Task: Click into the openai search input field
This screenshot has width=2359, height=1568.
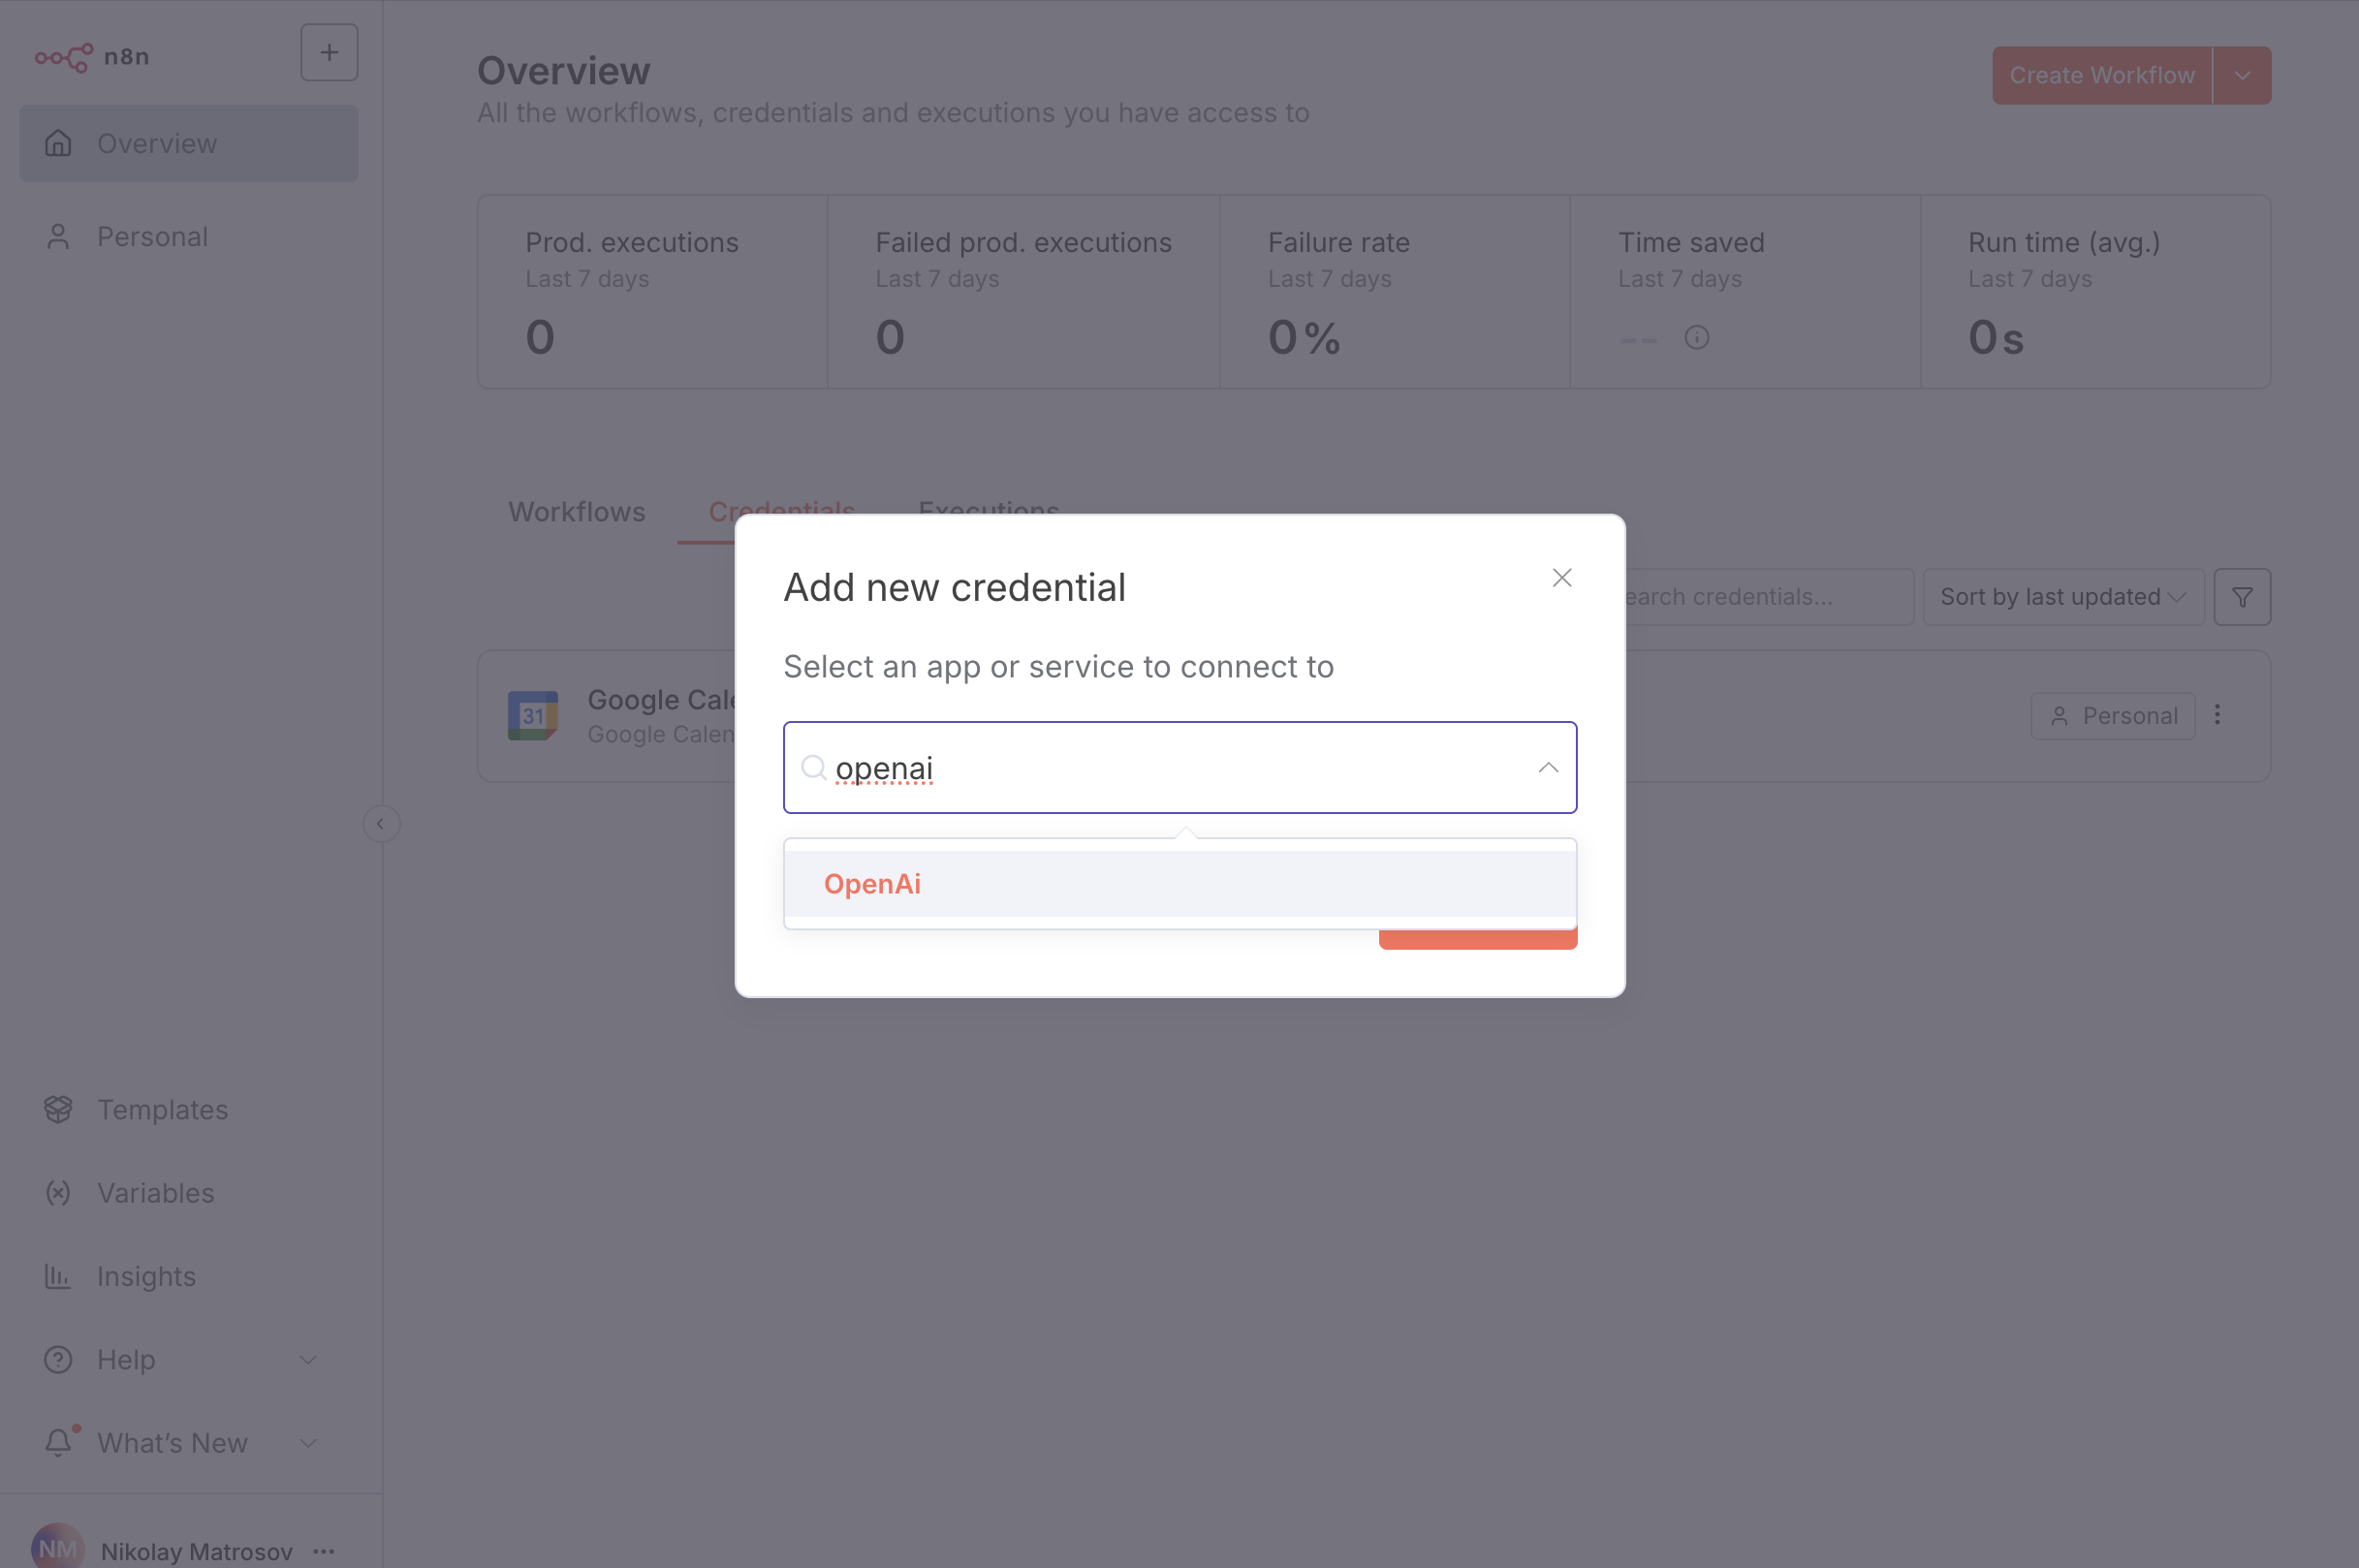Action: tap(1180, 768)
